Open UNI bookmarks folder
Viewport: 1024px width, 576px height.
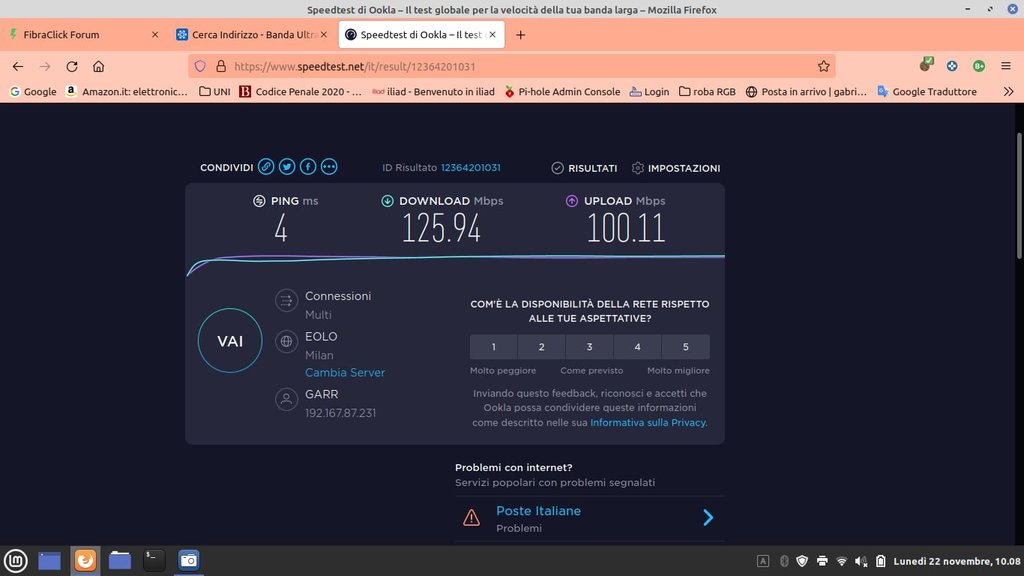pyautogui.click(x=215, y=91)
